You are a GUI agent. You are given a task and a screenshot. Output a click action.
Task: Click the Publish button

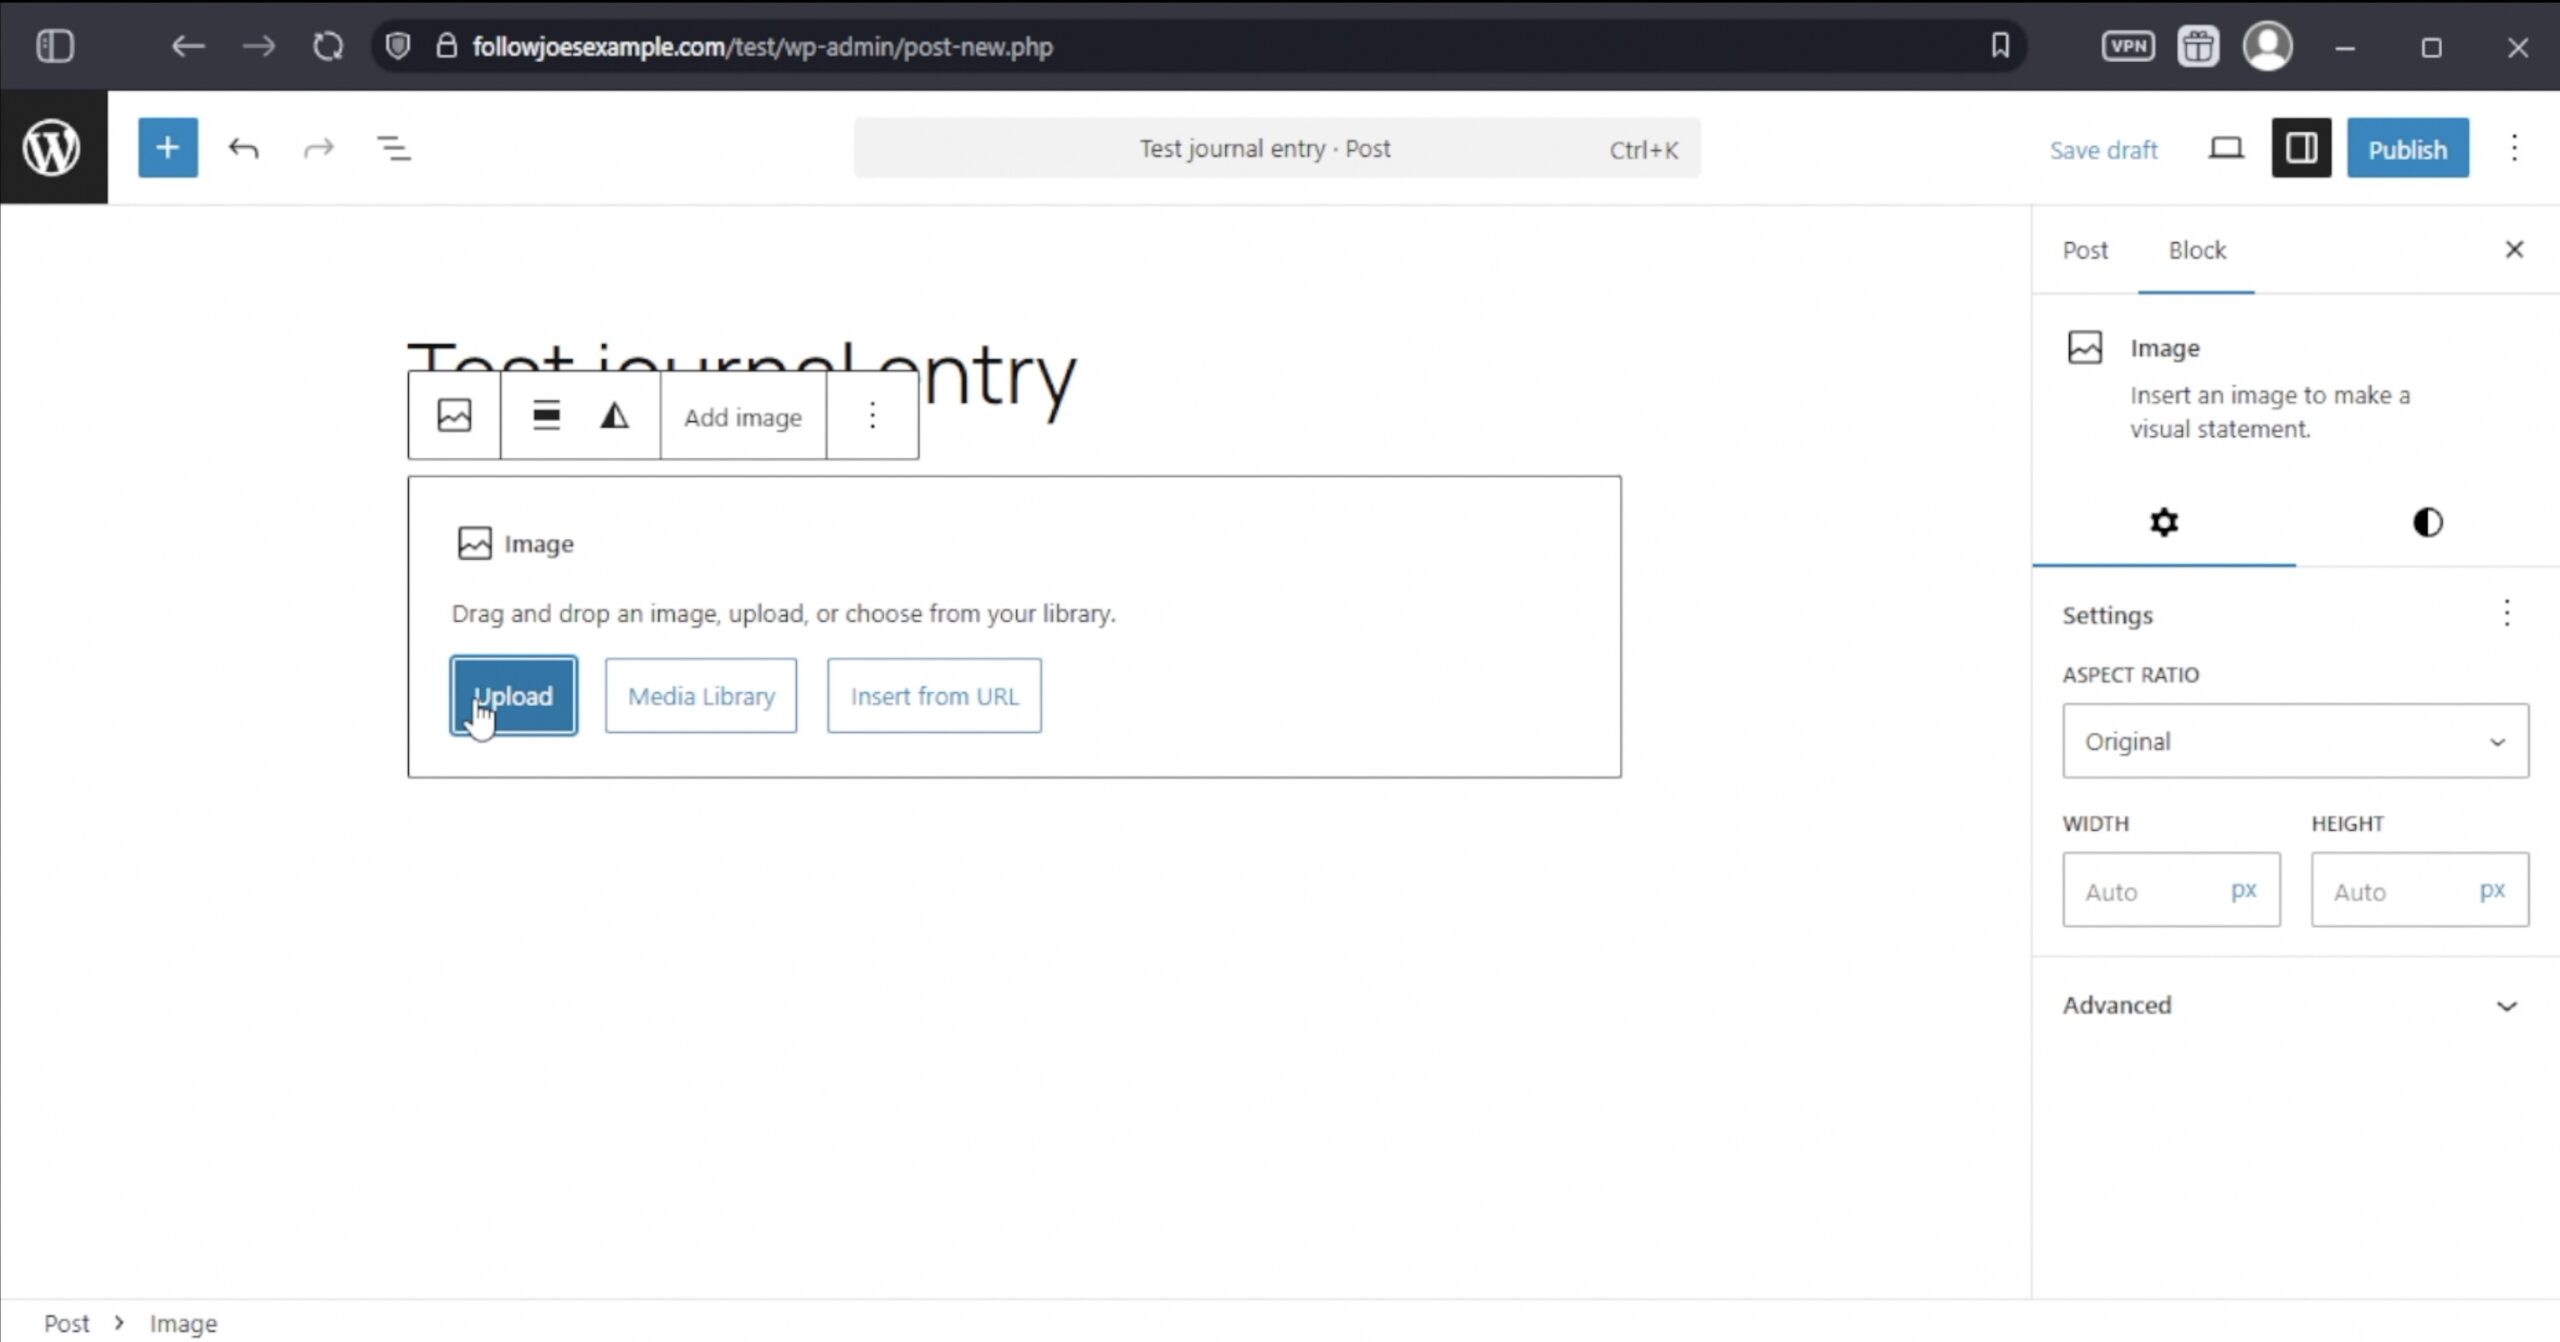pos(2407,147)
